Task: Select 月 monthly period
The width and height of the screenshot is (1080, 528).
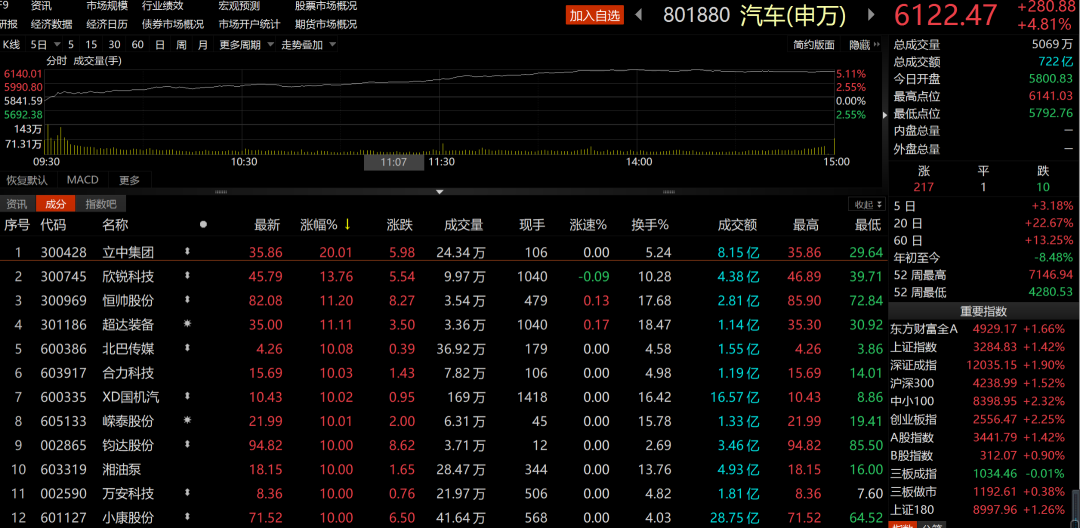Action: pyautogui.click(x=202, y=45)
